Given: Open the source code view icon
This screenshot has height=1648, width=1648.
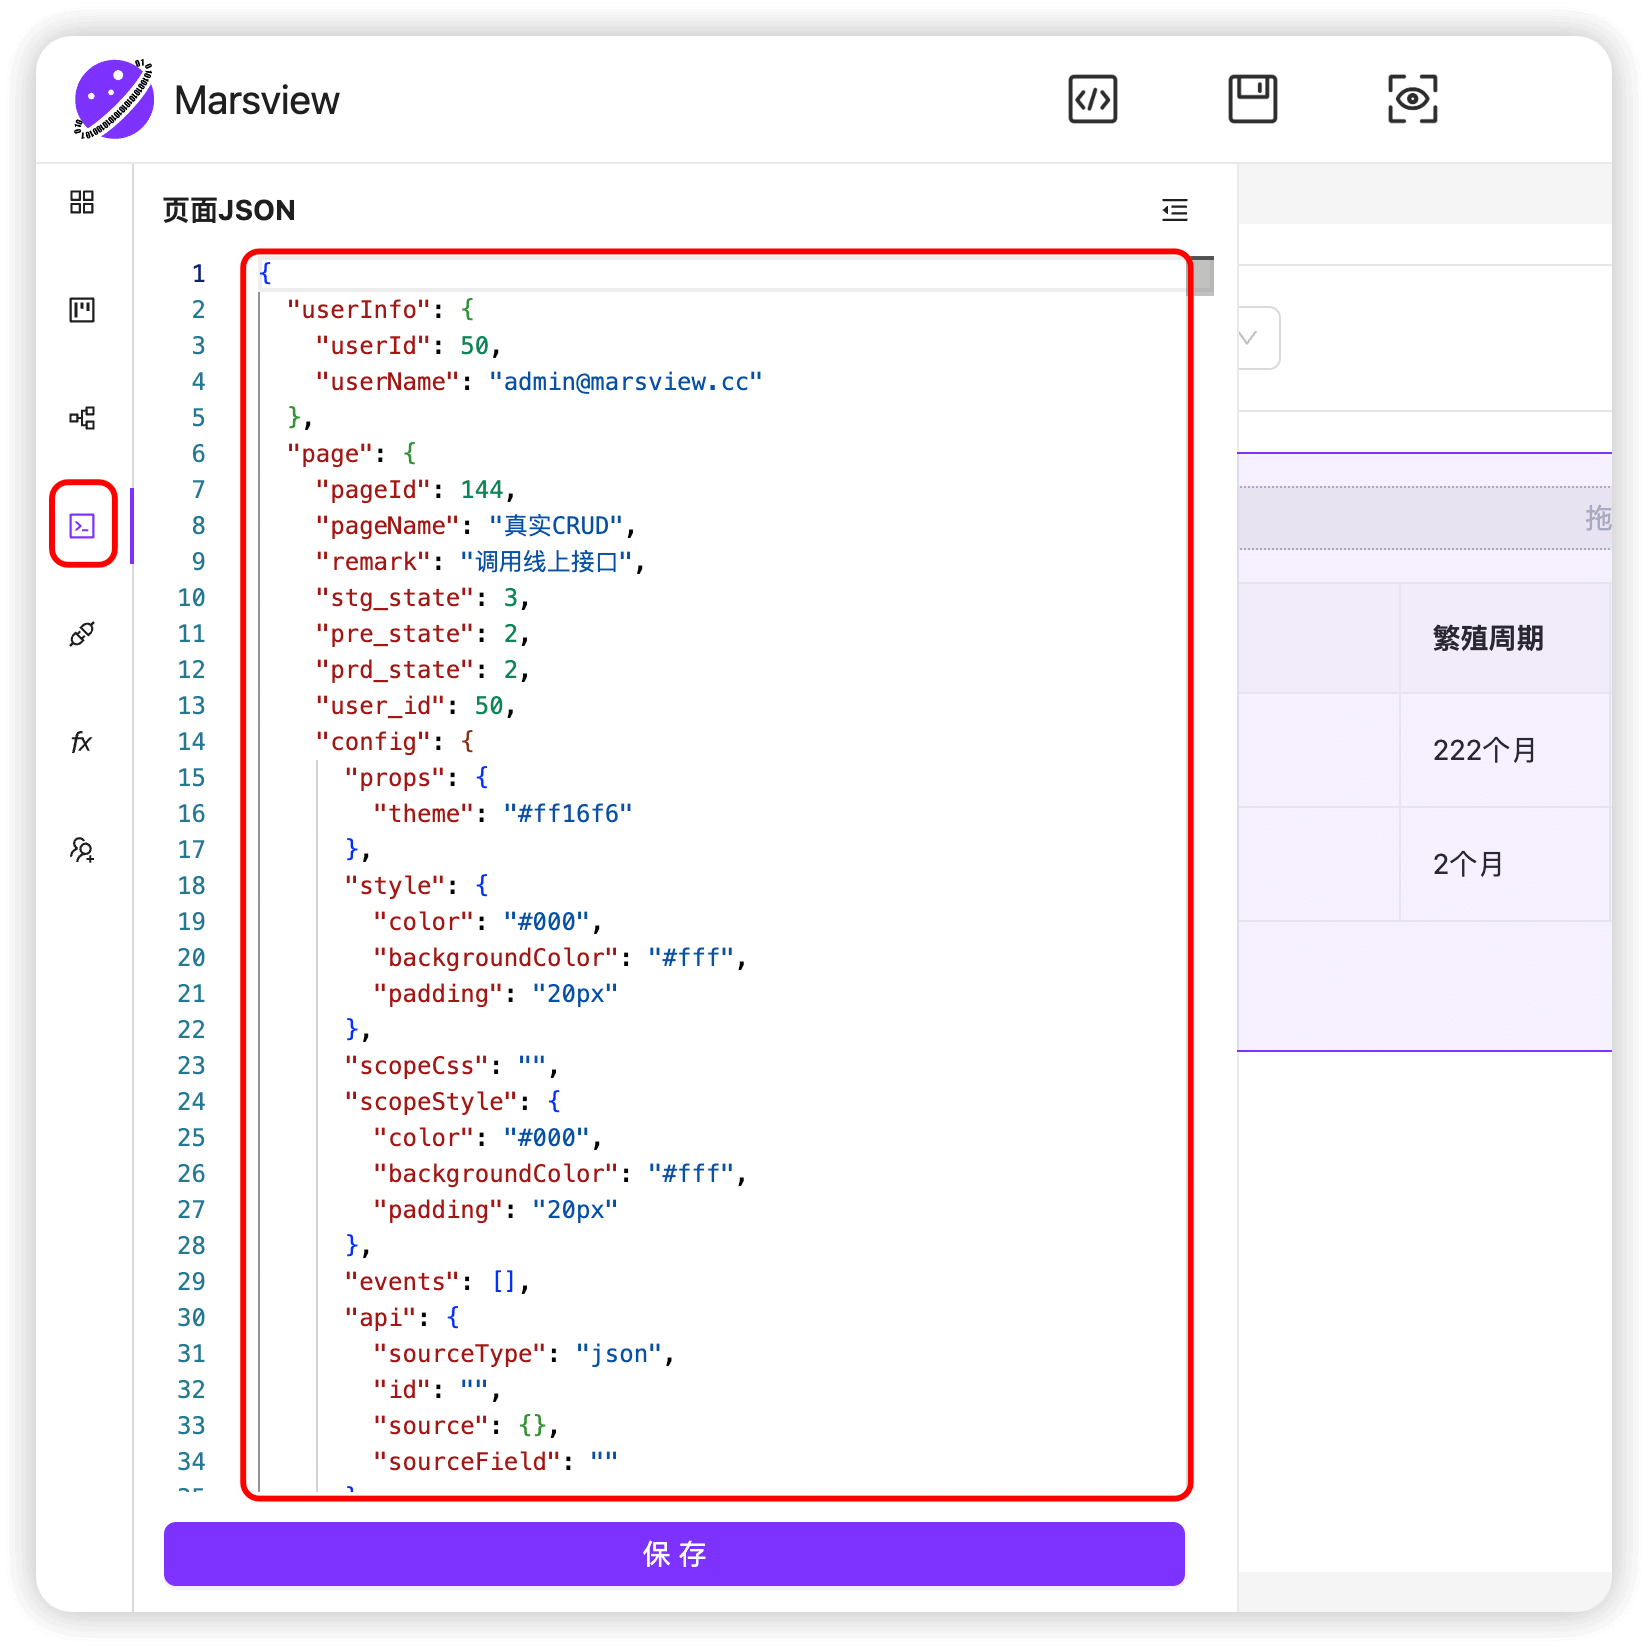Looking at the screenshot, I should coord(1092,99).
